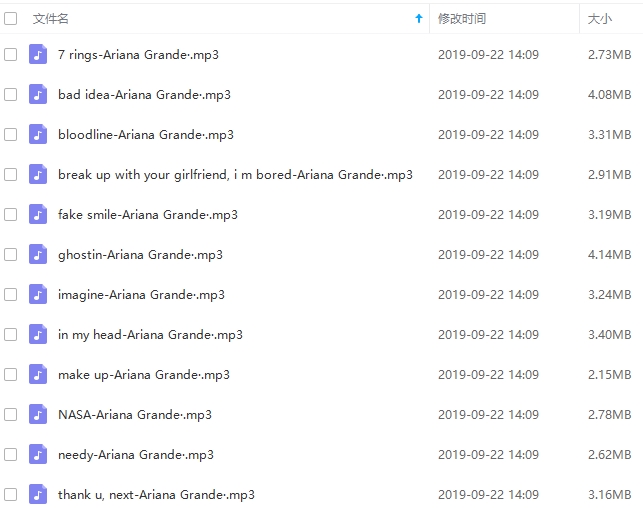Open NASA-Ariana Grande.mp3
Image resolution: width=643 pixels, height=508 pixels.
(x=135, y=415)
